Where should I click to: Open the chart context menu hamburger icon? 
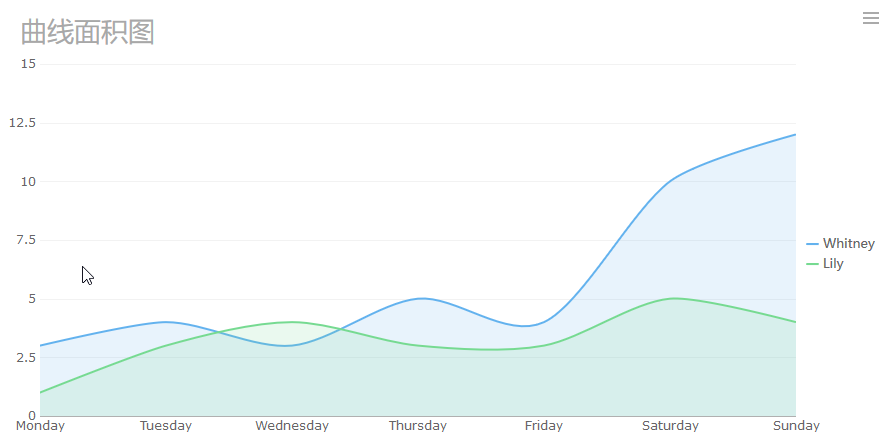(870, 17)
